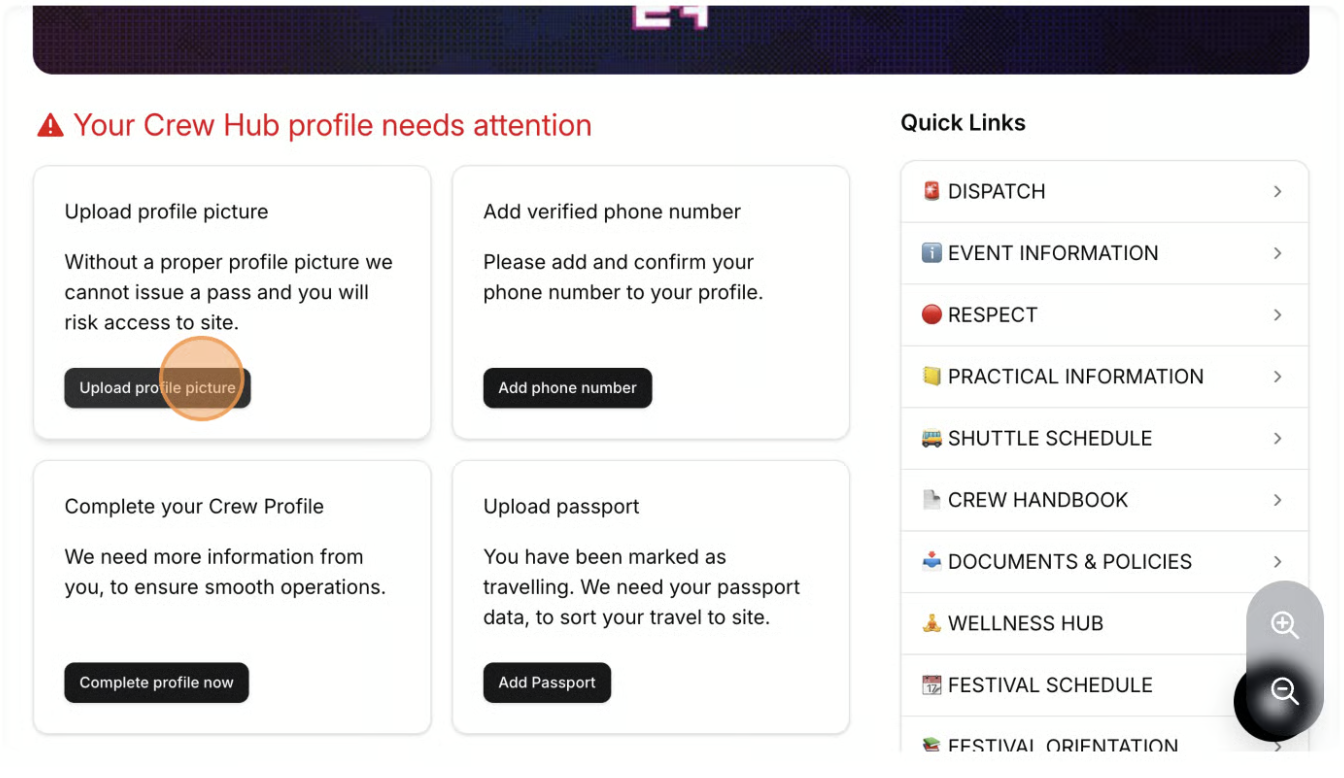Screen dimensions: 1344x778
Task: Open the CREW HANDBOOK chevron arrow
Action: (1277, 500)
